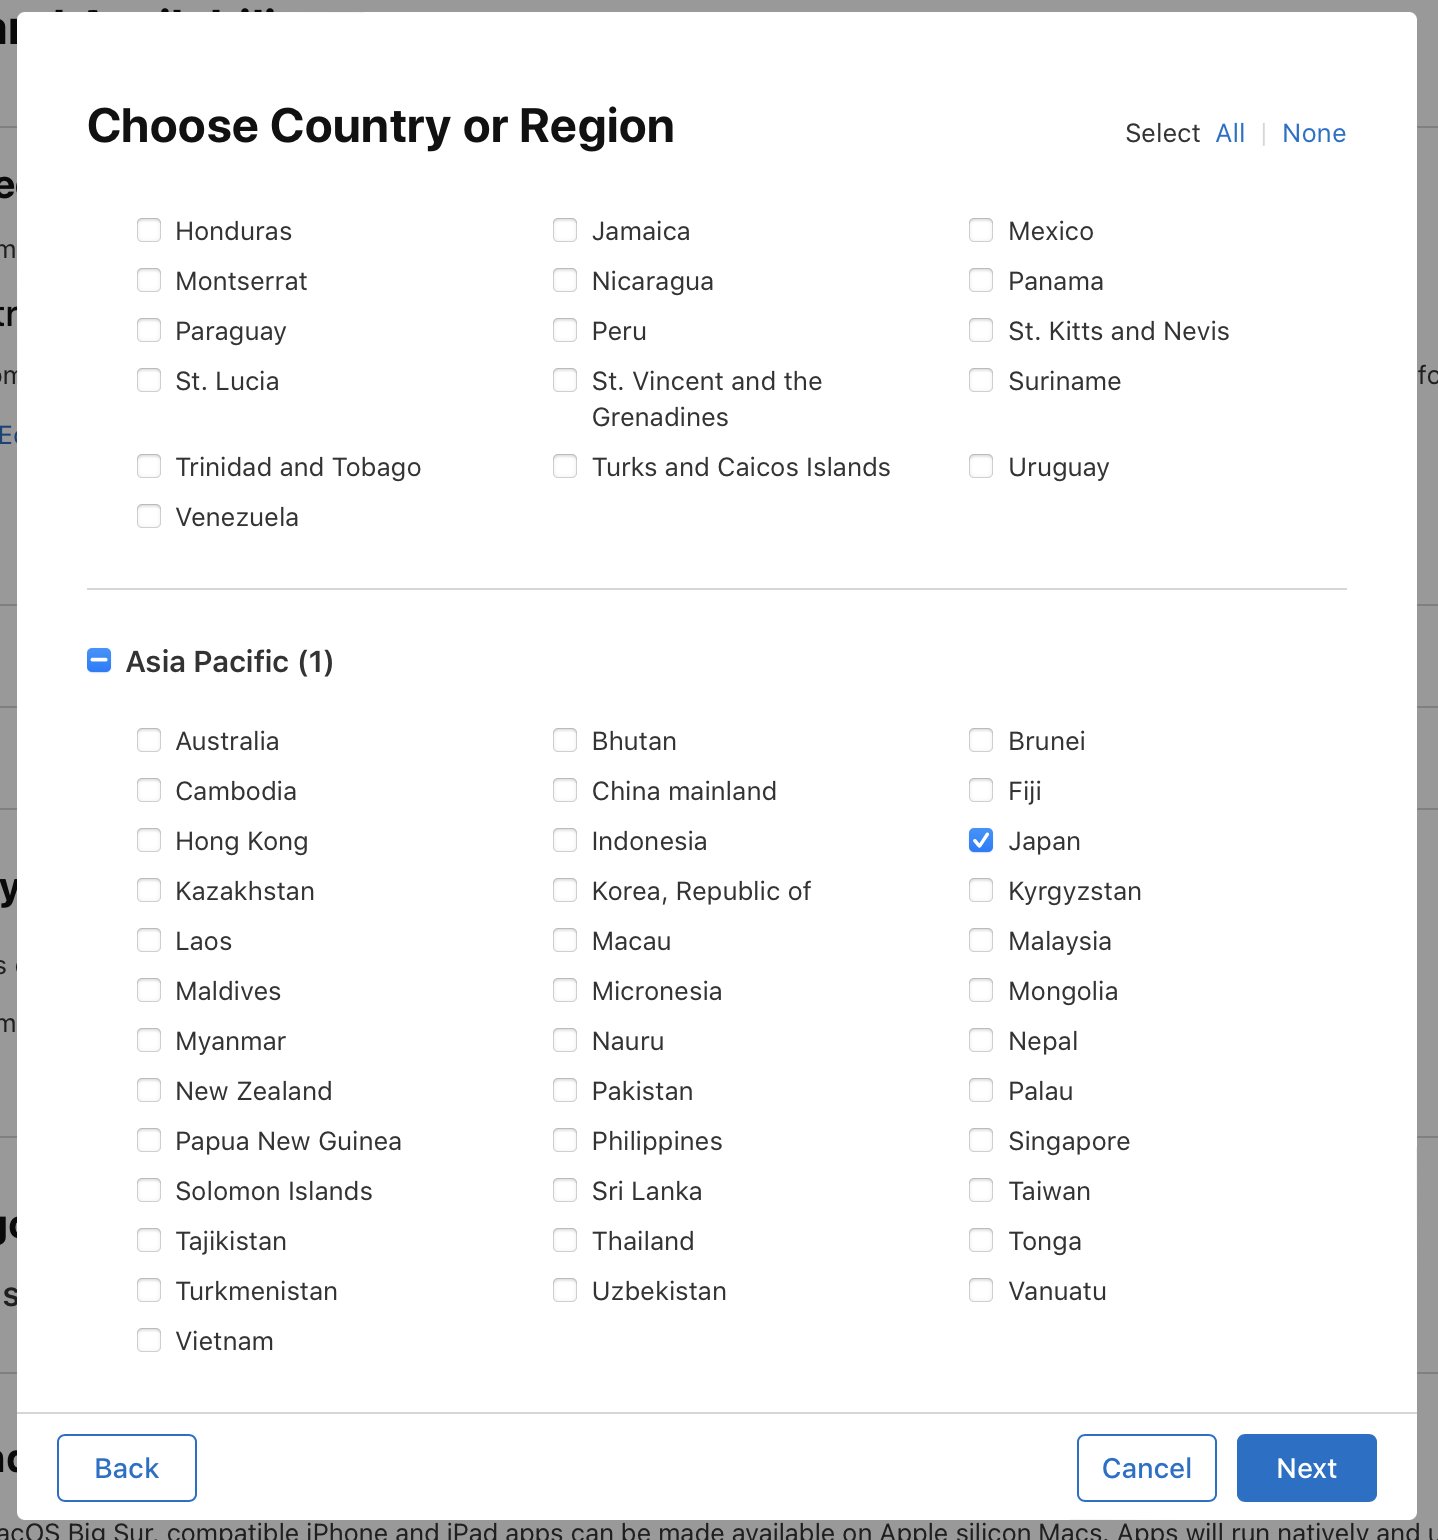Check China mainland availability
This screenshot has width=1438, height=1540.
[x=565, y=790]
